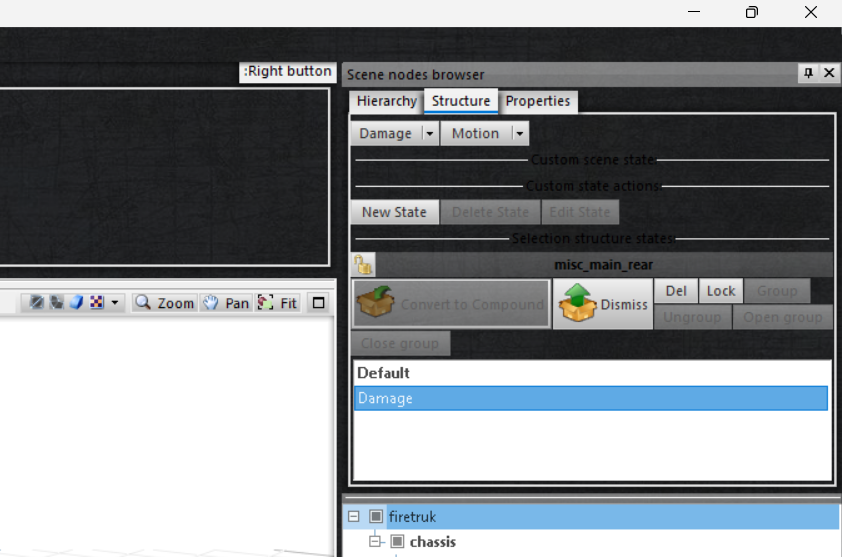Close the Scene nodes browser panel

click(x=829, y=73)
